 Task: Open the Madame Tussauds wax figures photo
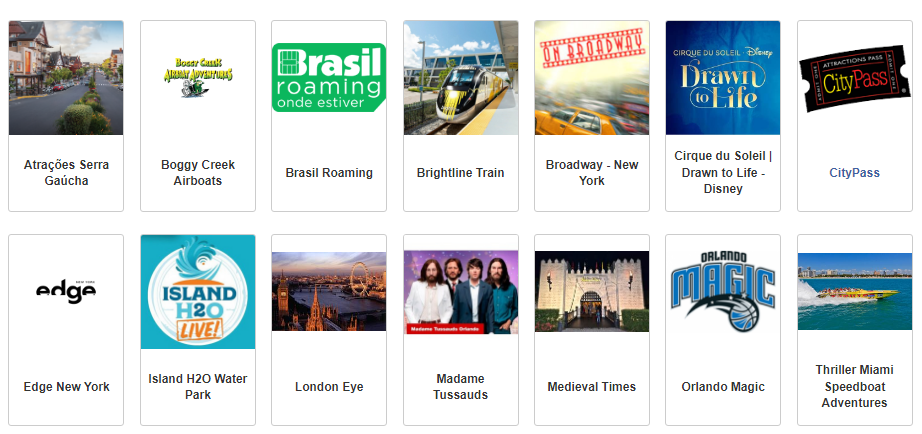(460, 292)
